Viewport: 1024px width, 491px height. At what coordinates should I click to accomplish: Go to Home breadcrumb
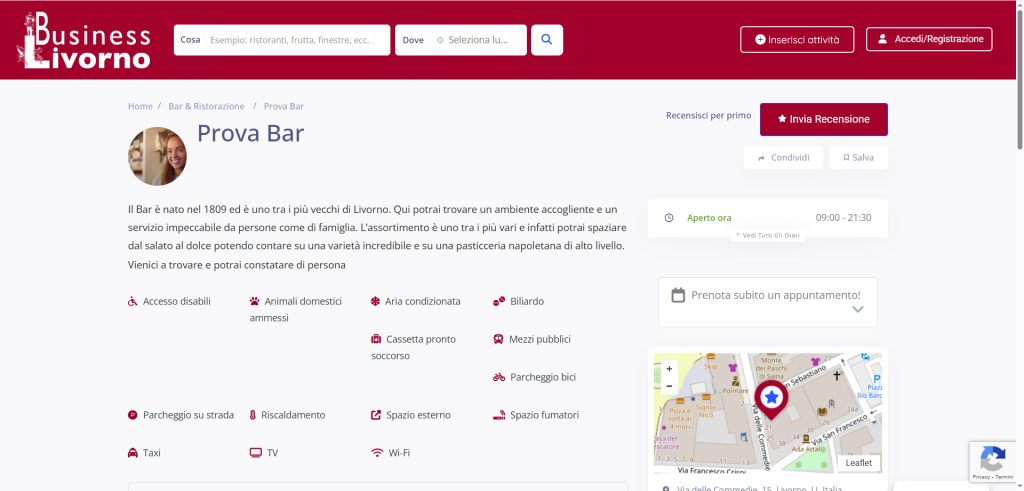140,106
